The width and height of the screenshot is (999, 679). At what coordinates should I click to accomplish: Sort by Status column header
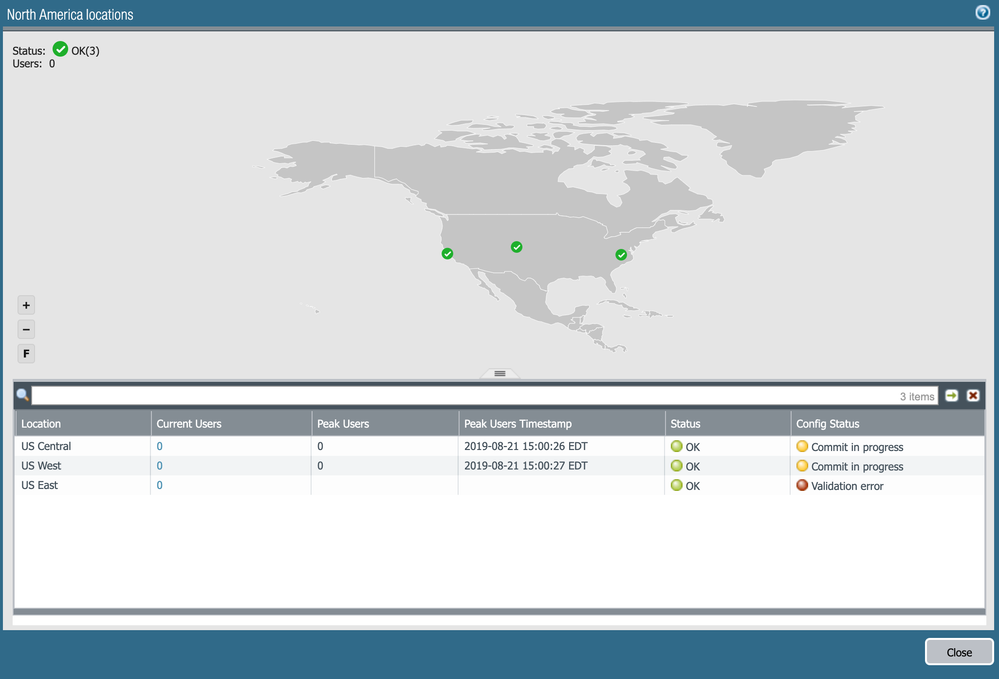tap(685, 424)
